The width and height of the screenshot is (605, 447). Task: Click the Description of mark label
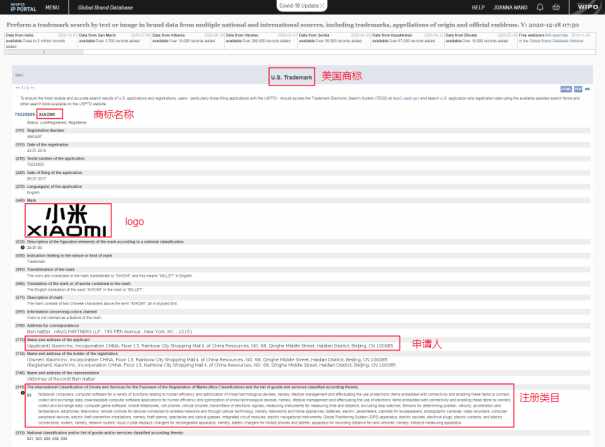click(x=44, y=297)
